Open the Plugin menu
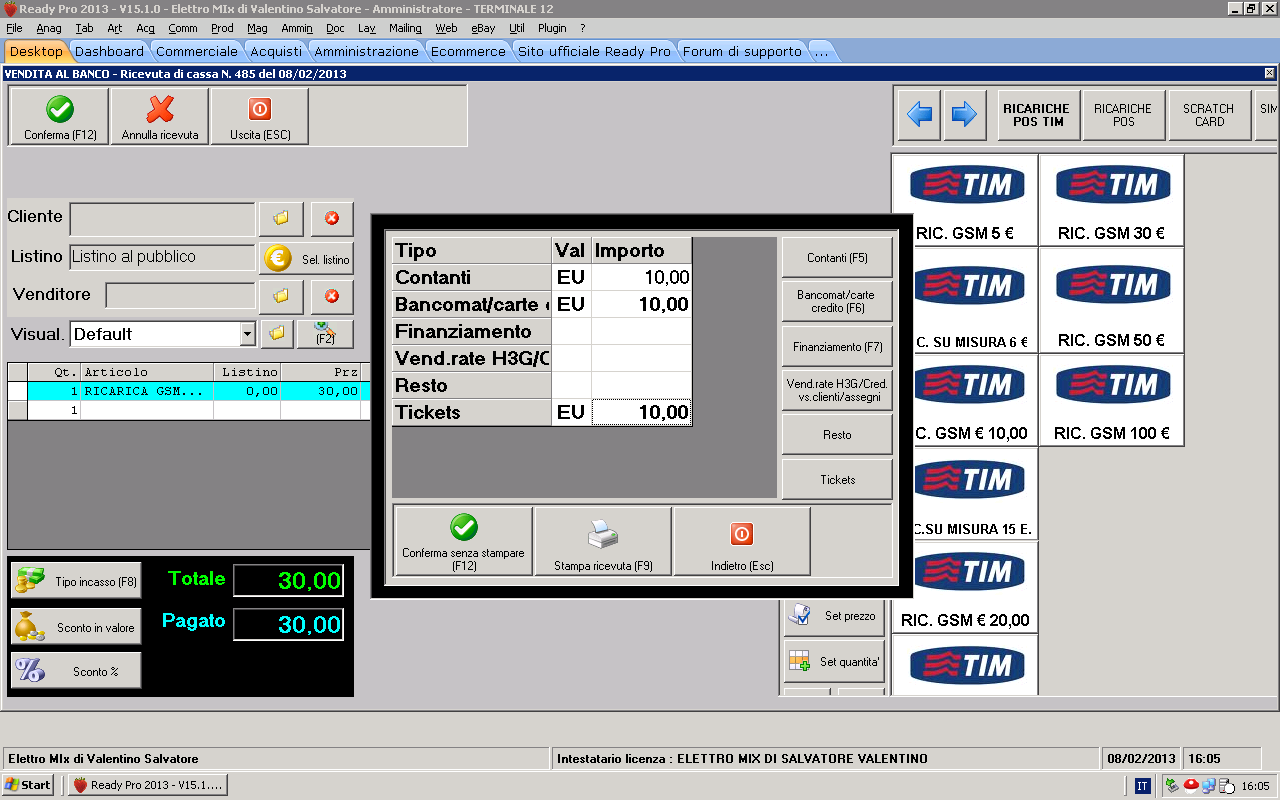This screenshot has height=800, width=1280. point(551,28)
